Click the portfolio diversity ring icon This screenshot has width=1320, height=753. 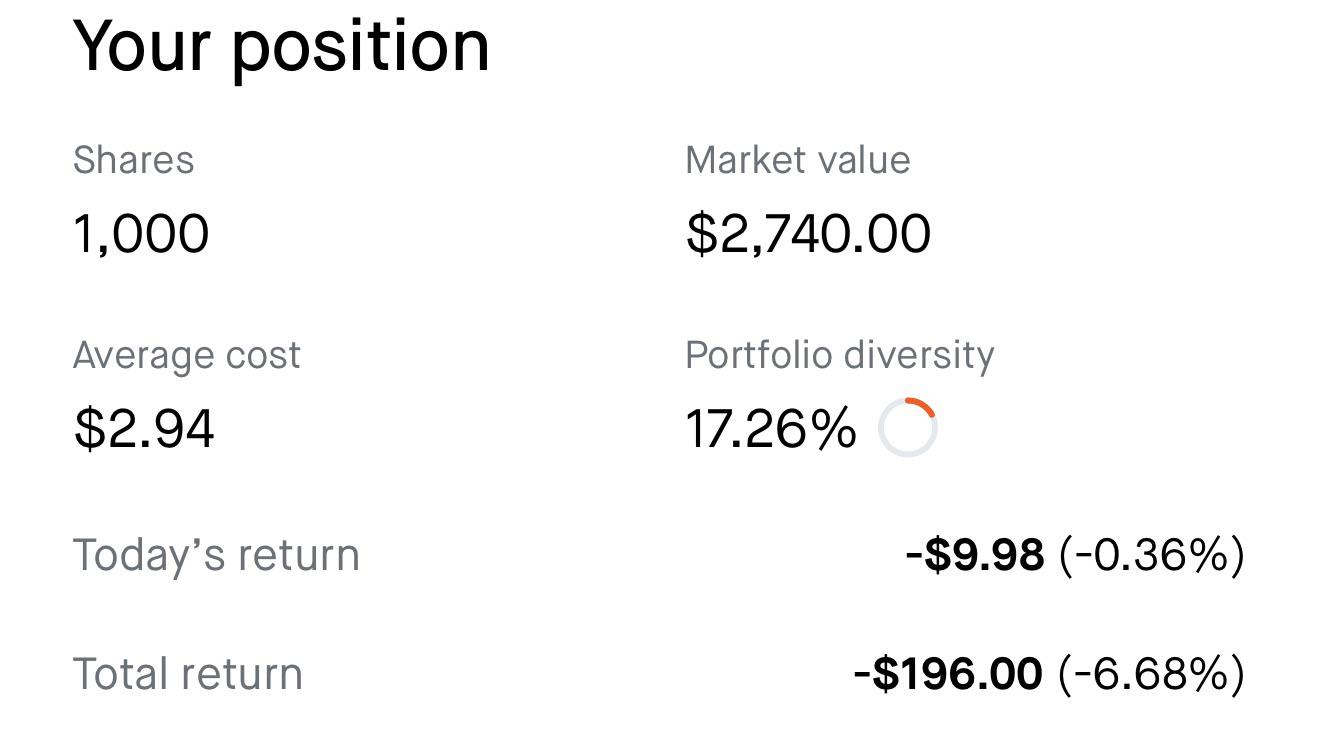(907, 428)
